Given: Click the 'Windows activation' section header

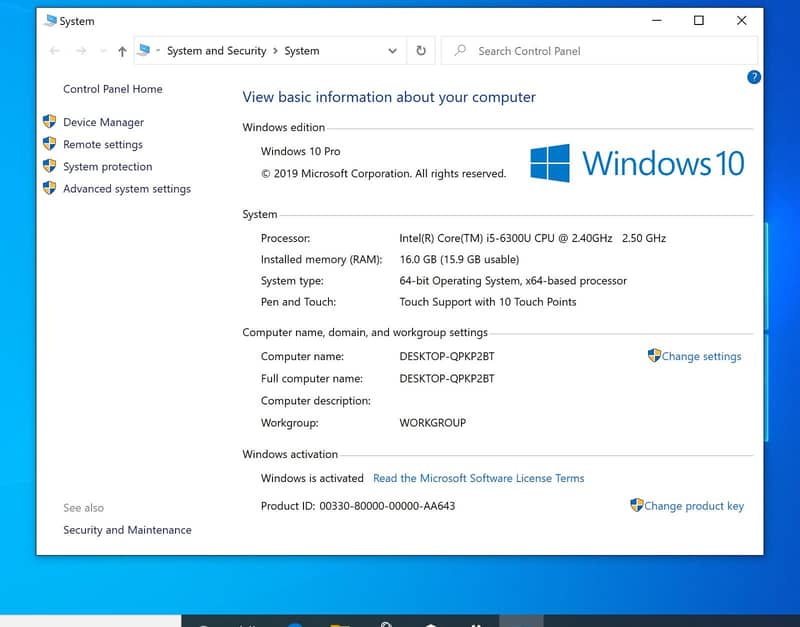Looking at the screenshot, I should tap(290, 454).
